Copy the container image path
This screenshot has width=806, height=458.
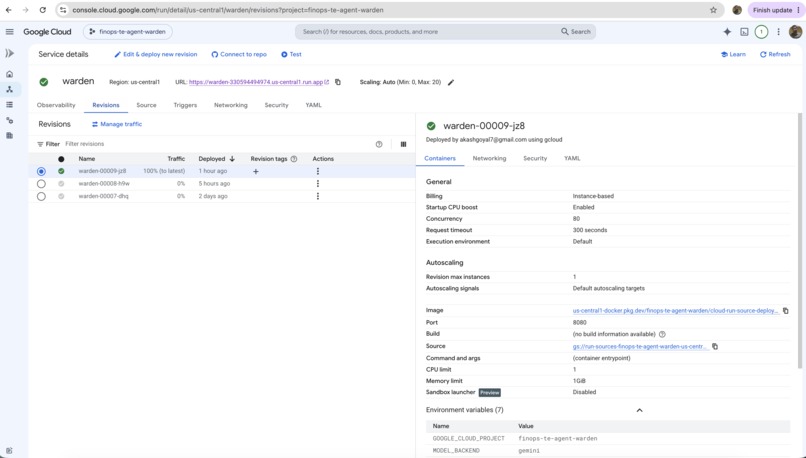tap(785, 311)
